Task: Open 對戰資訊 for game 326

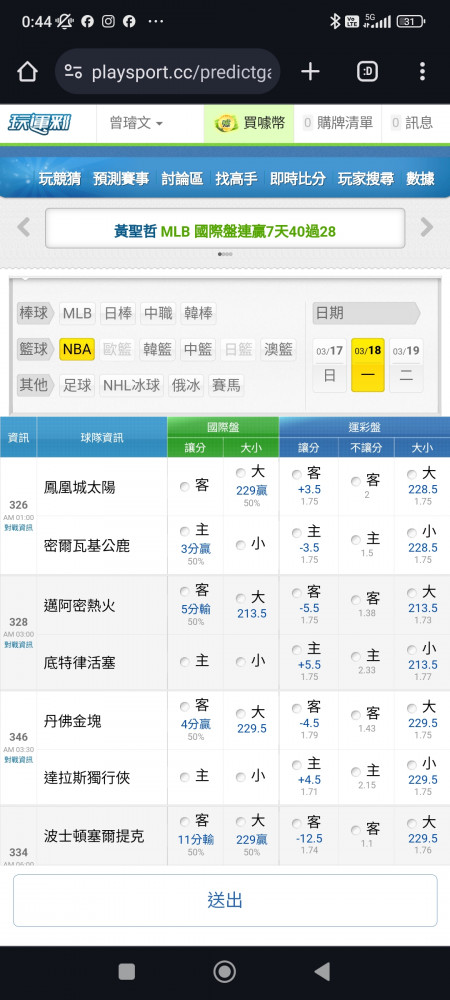Action: point(18,527)
